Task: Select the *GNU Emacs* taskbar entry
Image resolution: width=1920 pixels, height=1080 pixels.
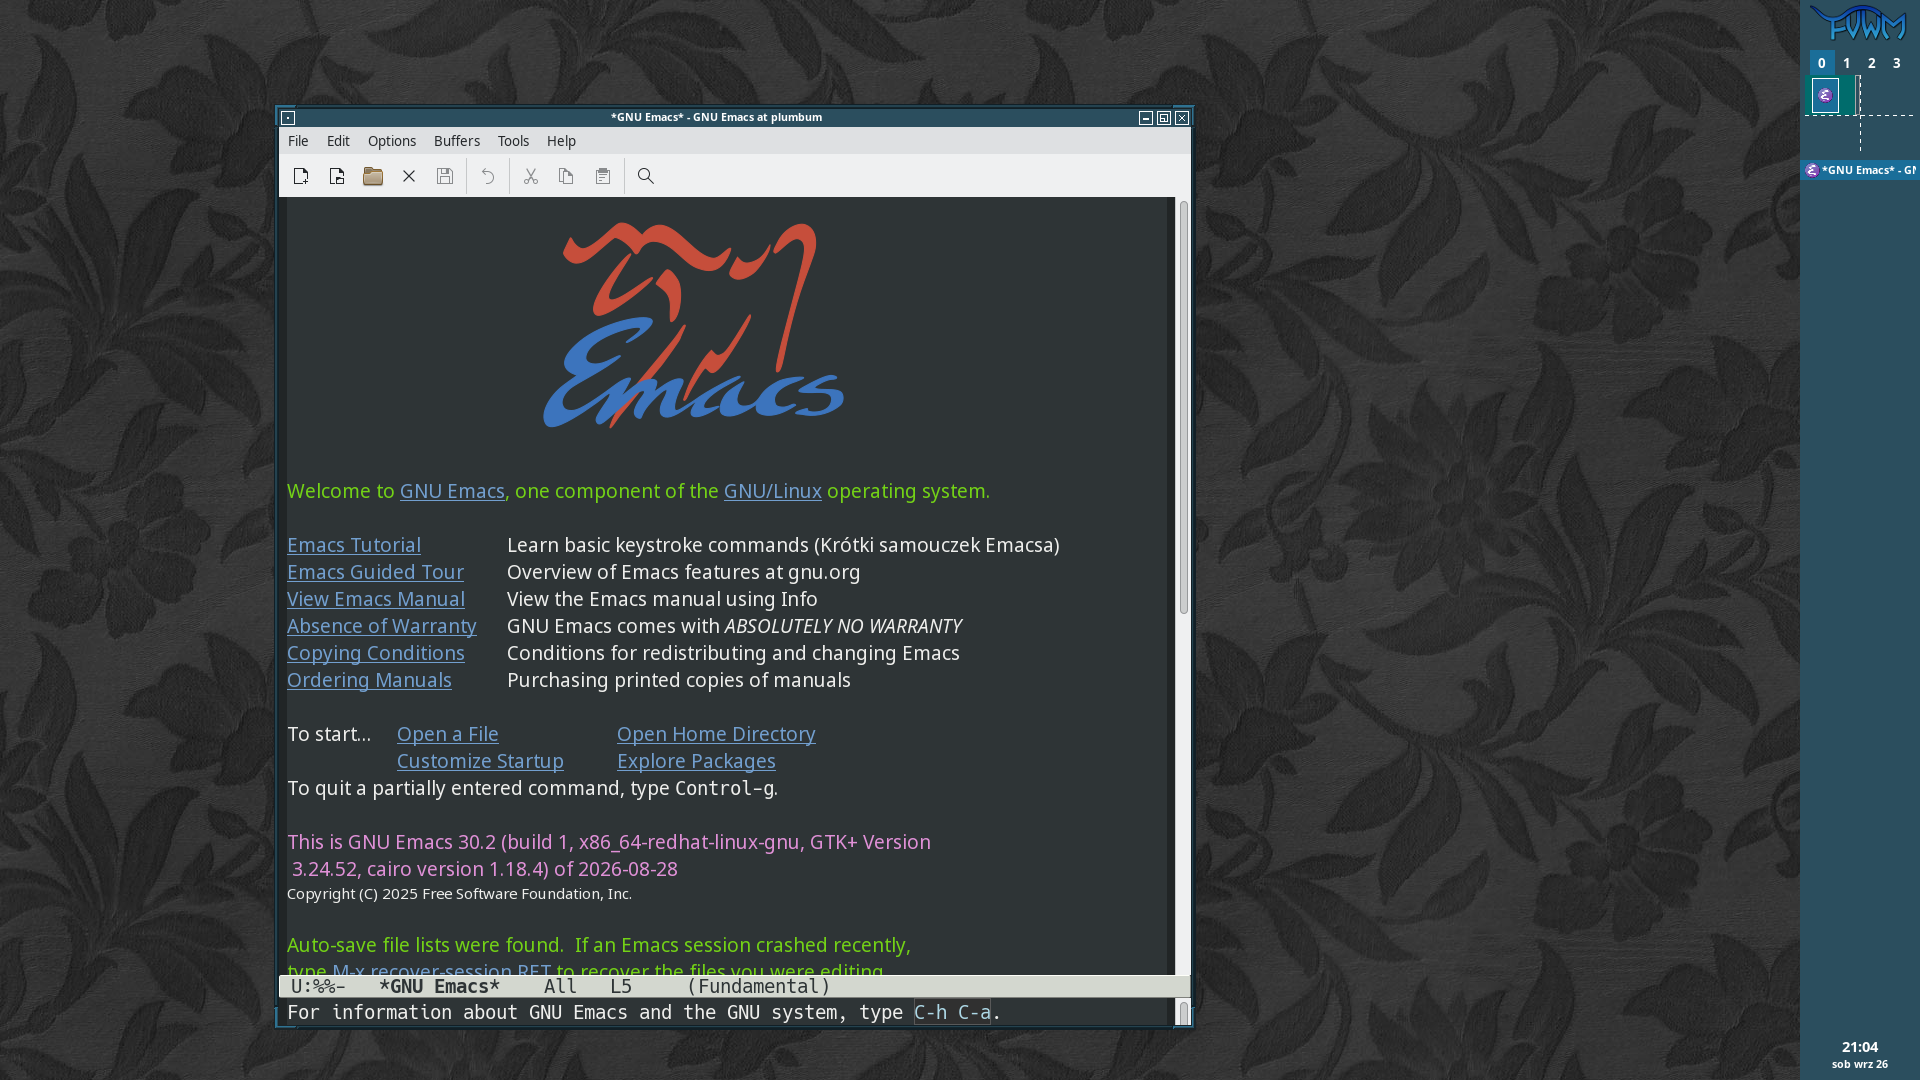Action: (x=1860, y=170)
